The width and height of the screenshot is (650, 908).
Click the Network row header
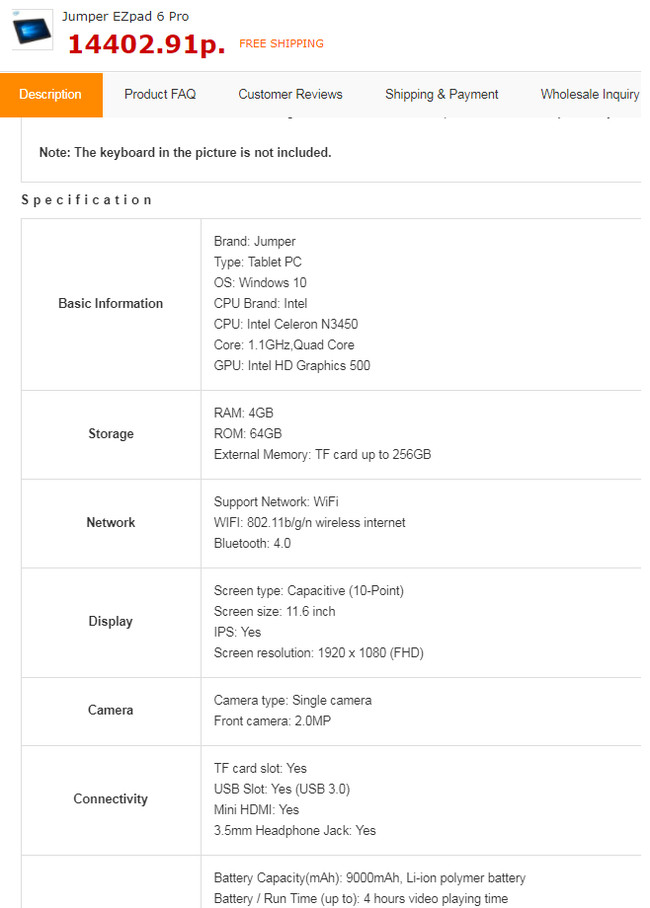point(110,523)
